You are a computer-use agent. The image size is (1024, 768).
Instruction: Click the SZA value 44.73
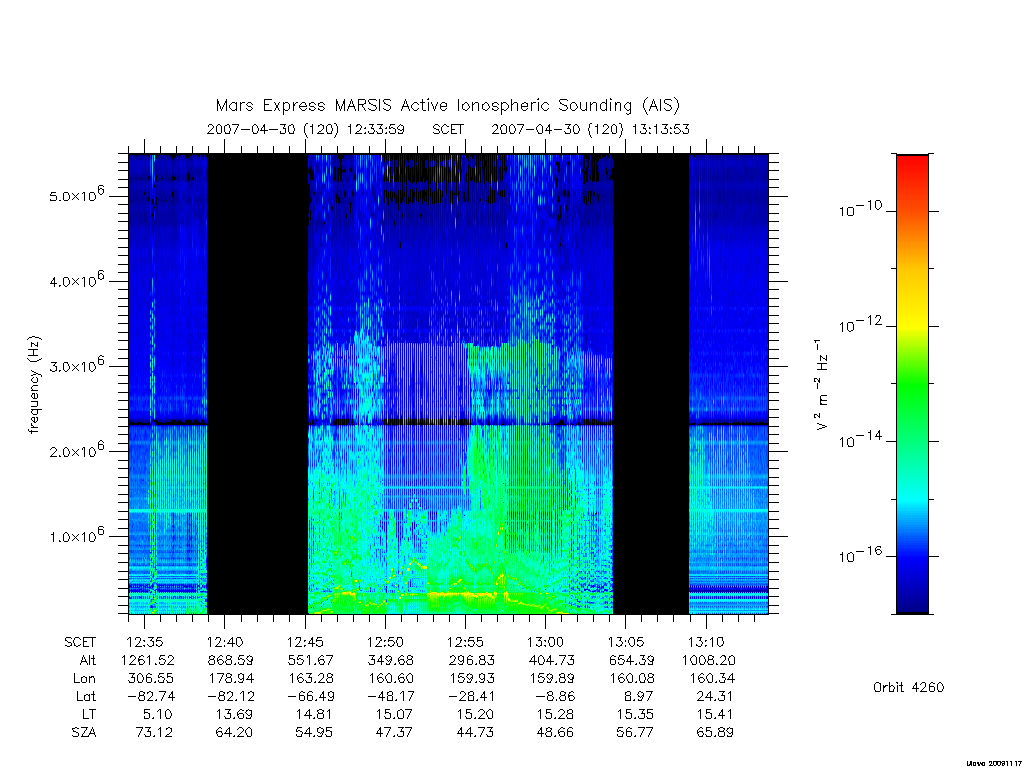tap(475, 733)
